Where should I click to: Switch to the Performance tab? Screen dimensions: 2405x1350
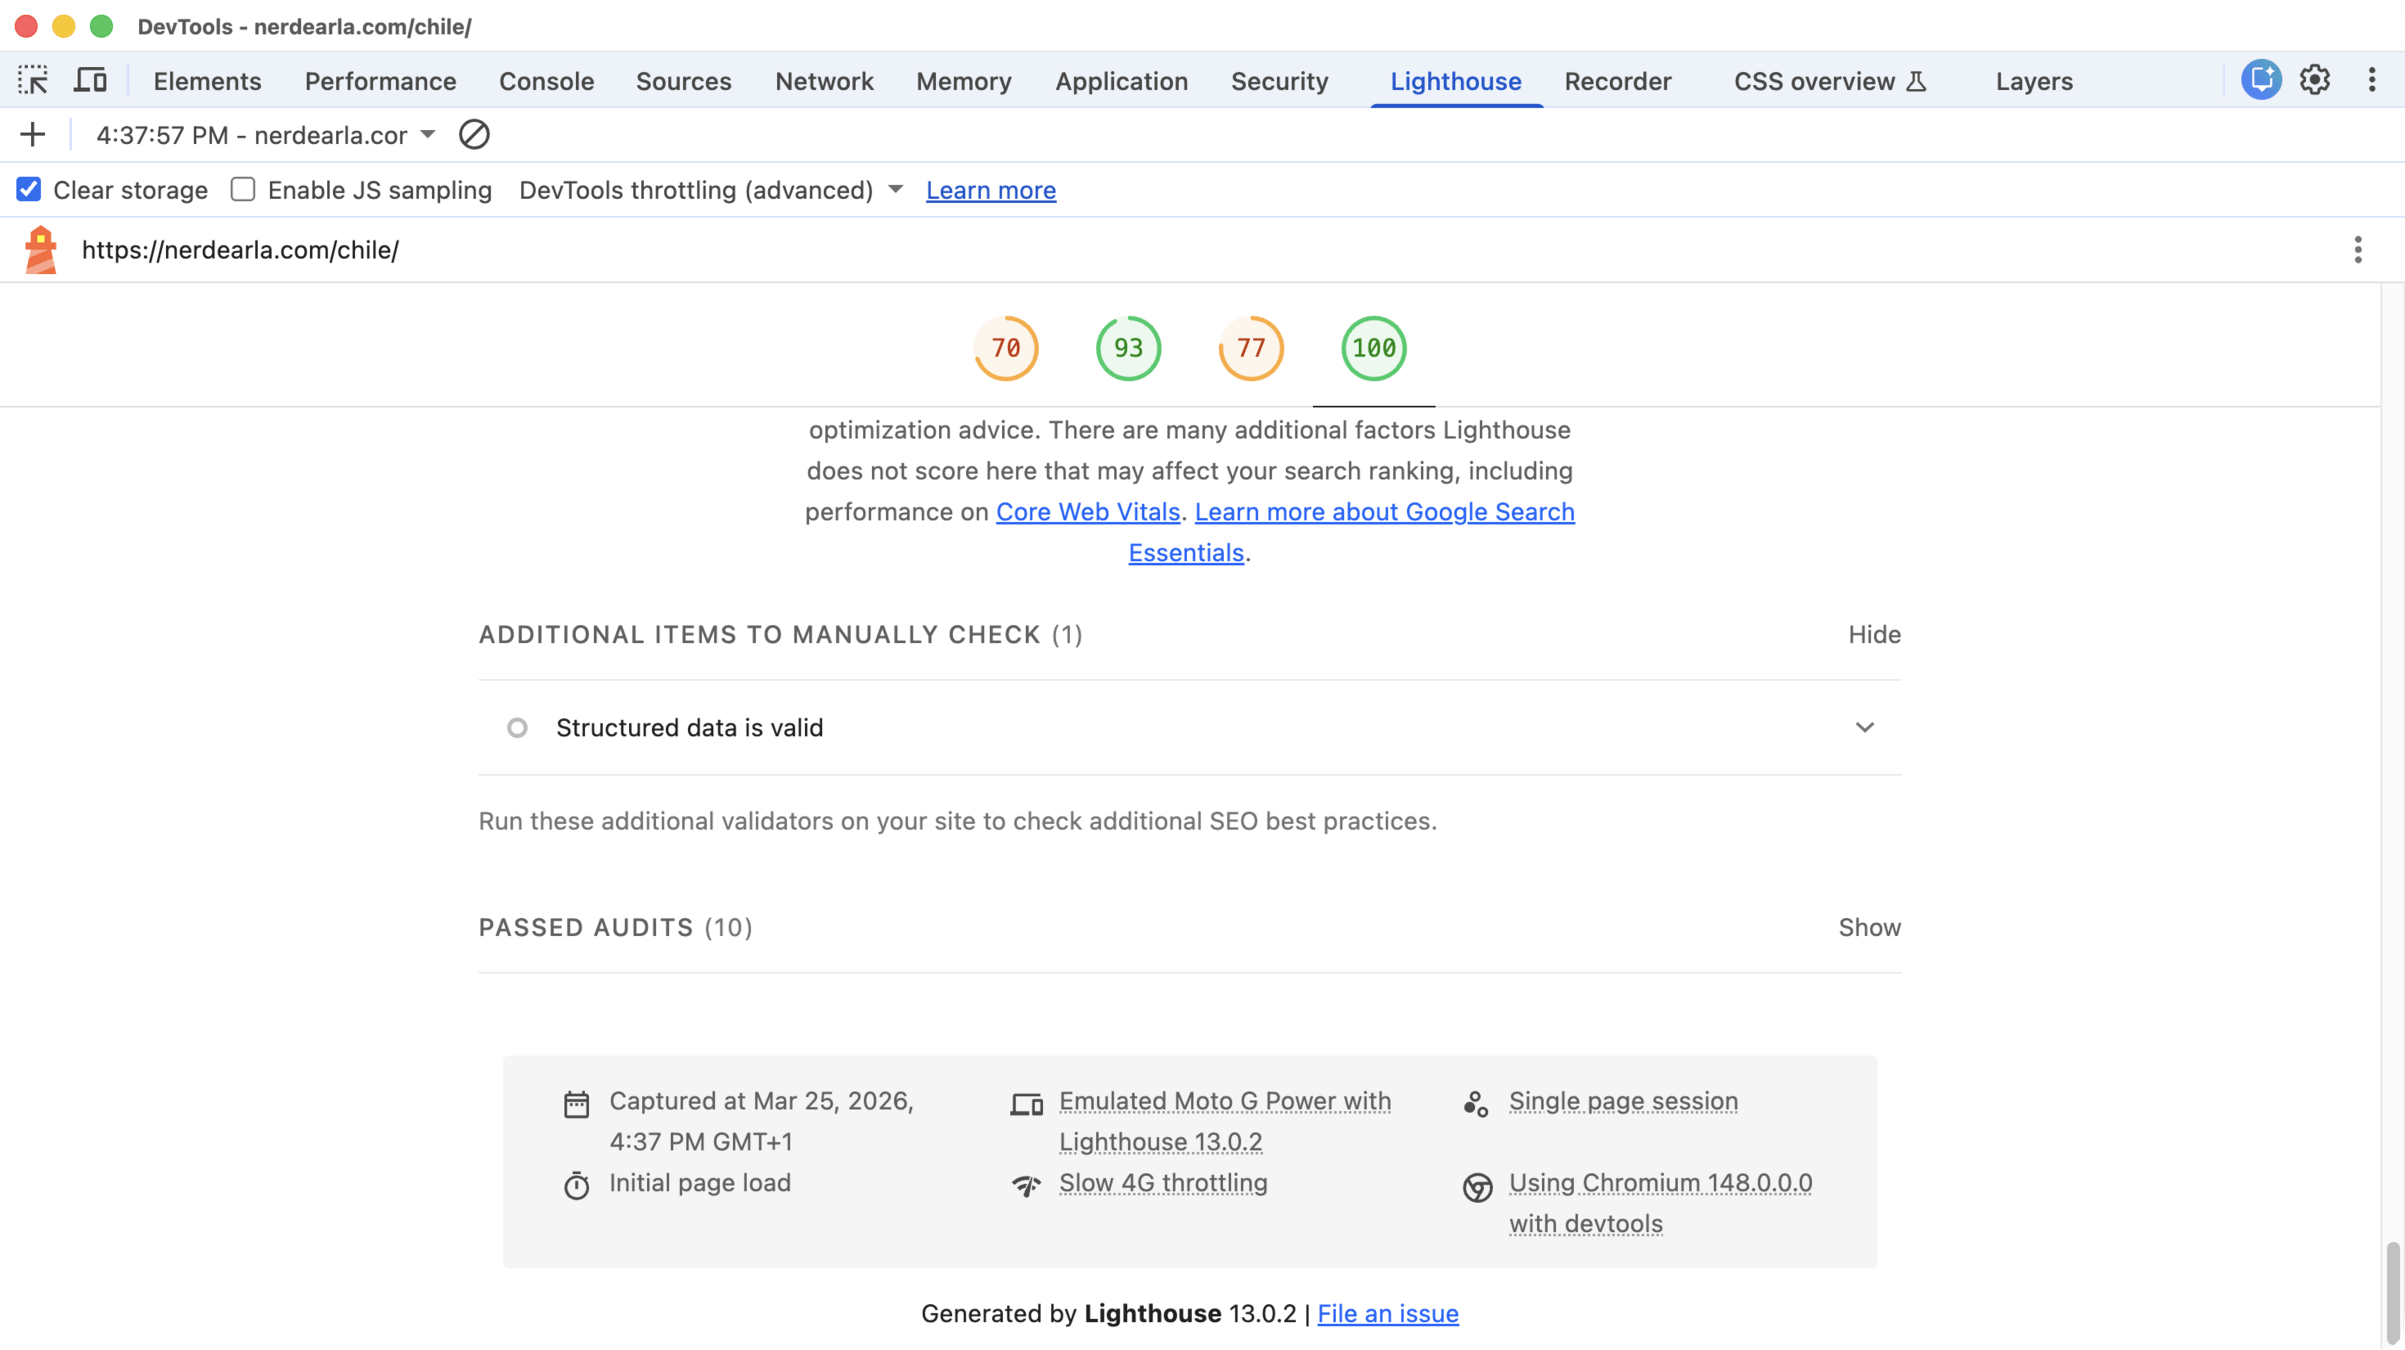[x=380, y=81]
